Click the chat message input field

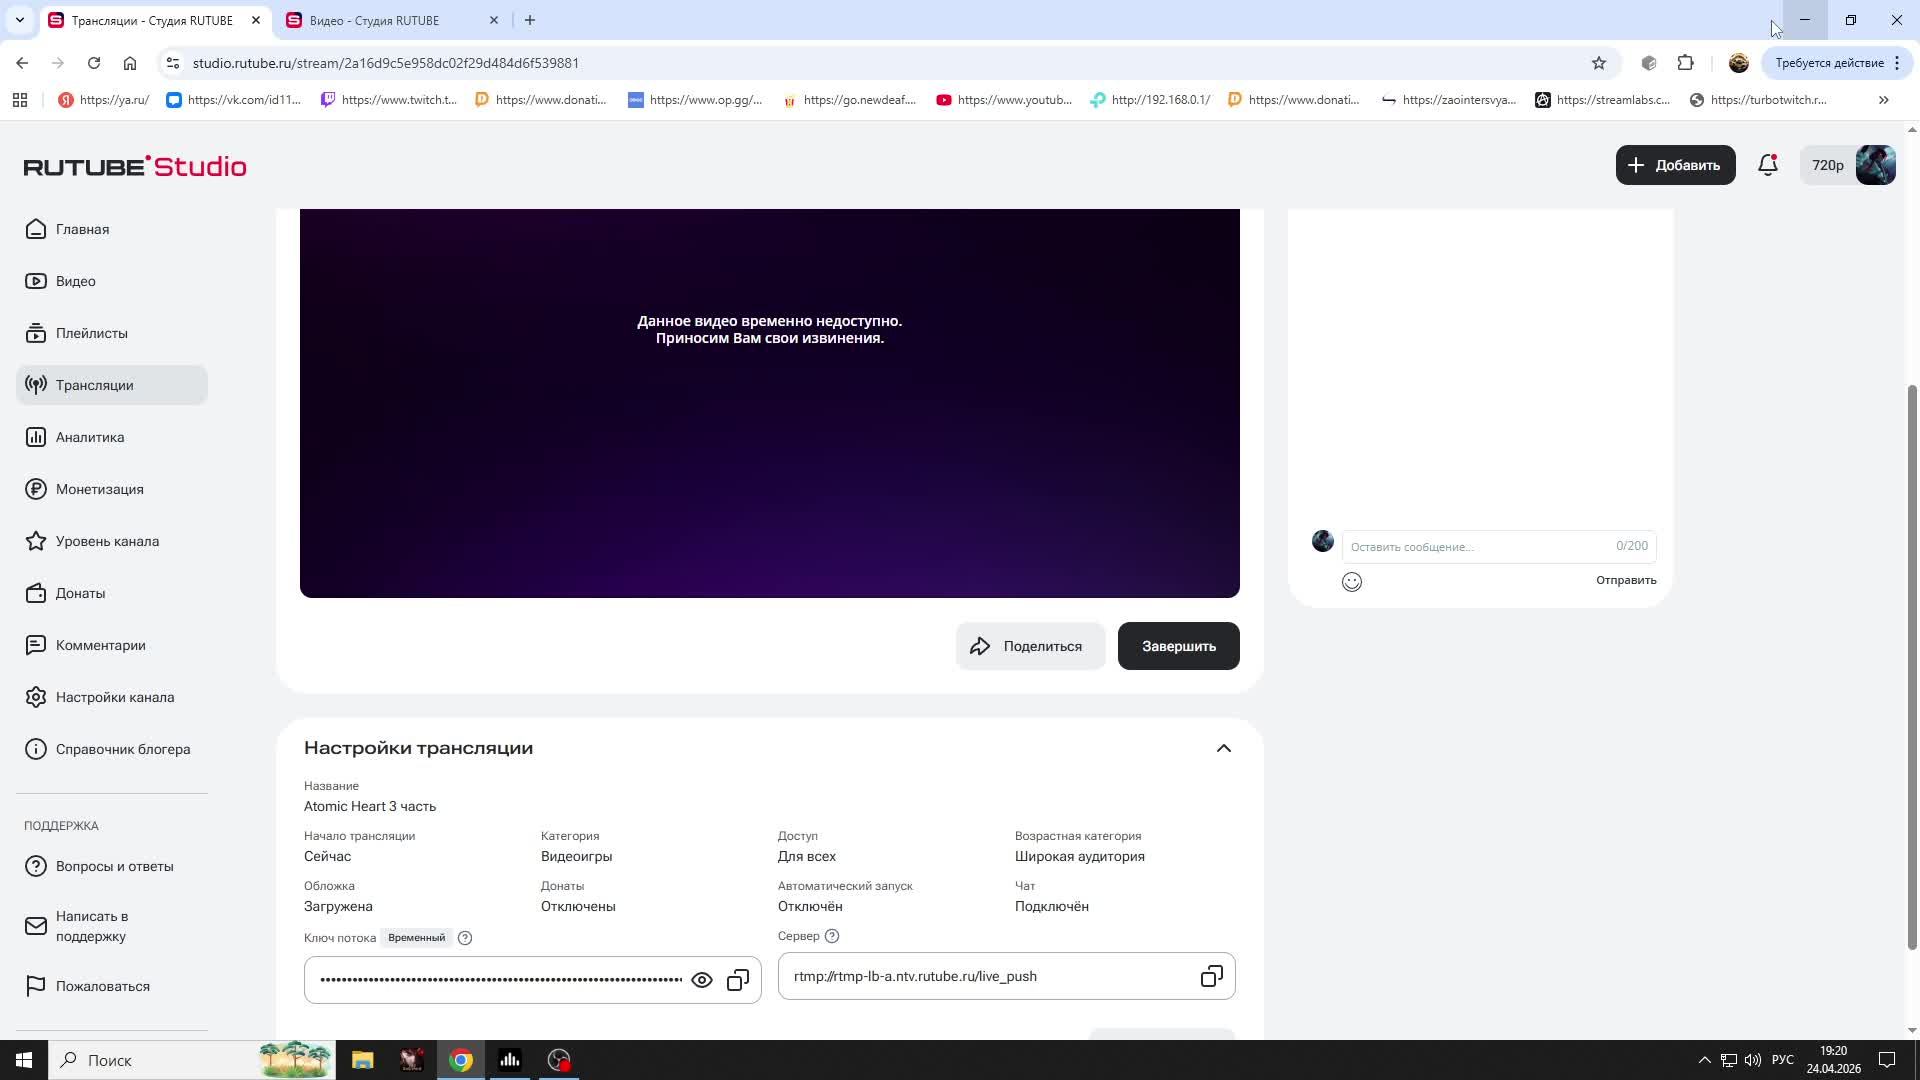tap(1478, 546)
